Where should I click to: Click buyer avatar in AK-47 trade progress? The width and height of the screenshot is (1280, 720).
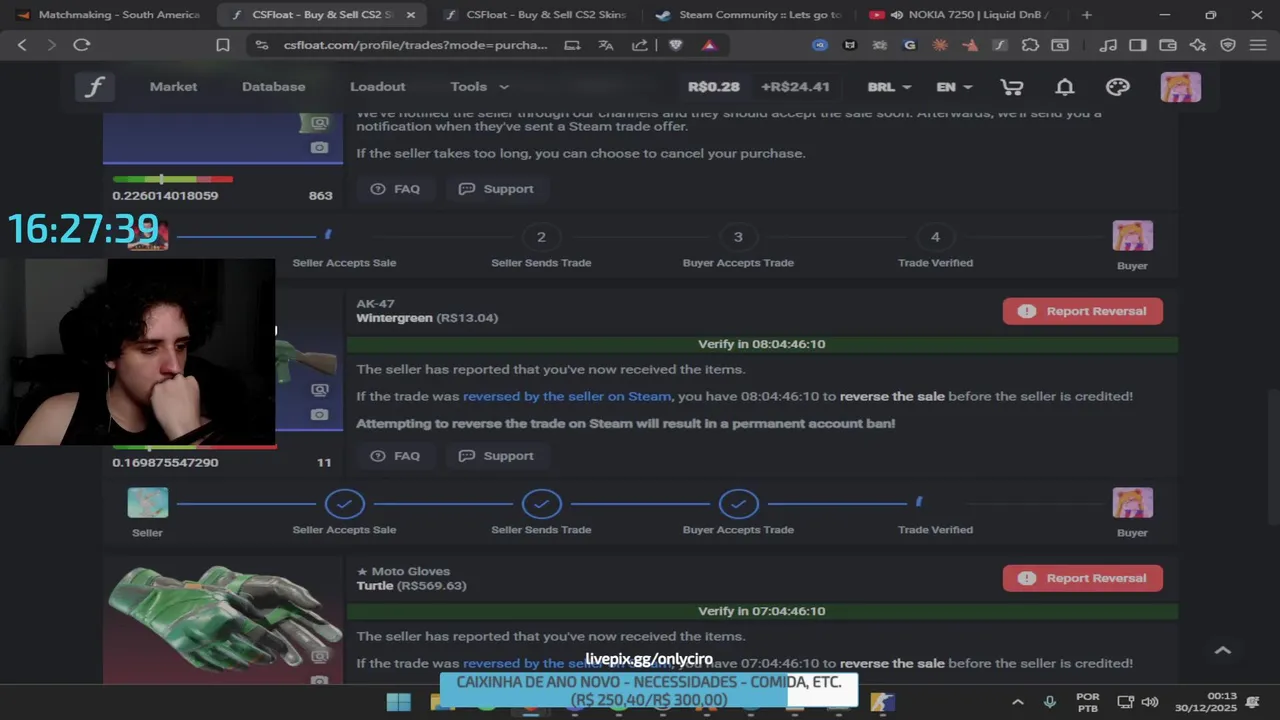point(1132,503)
